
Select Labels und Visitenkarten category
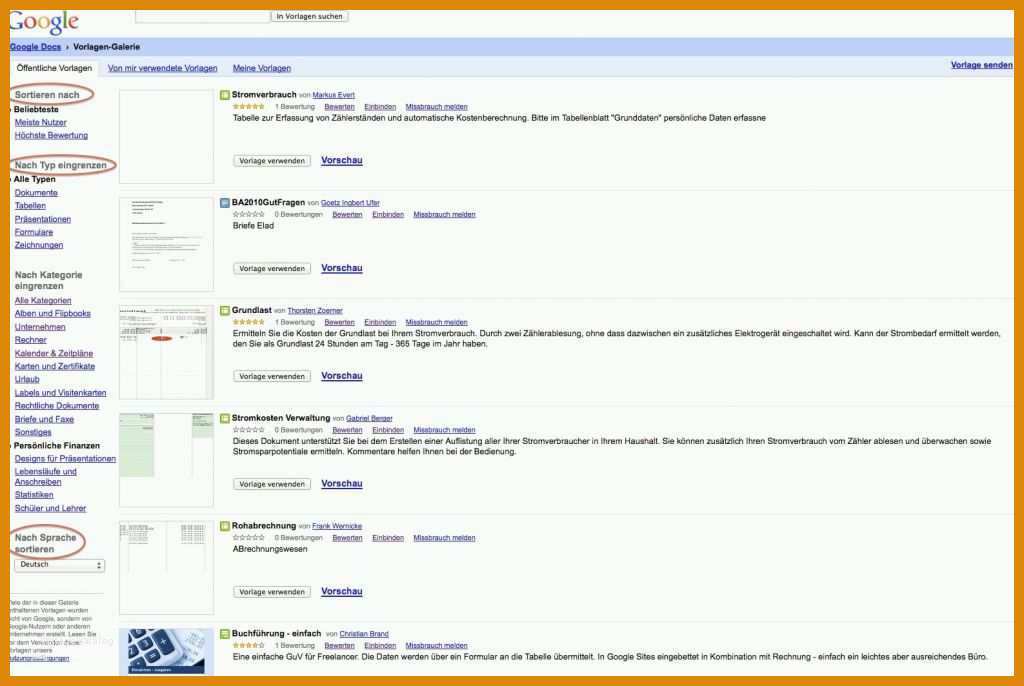(x=60, y=393)
